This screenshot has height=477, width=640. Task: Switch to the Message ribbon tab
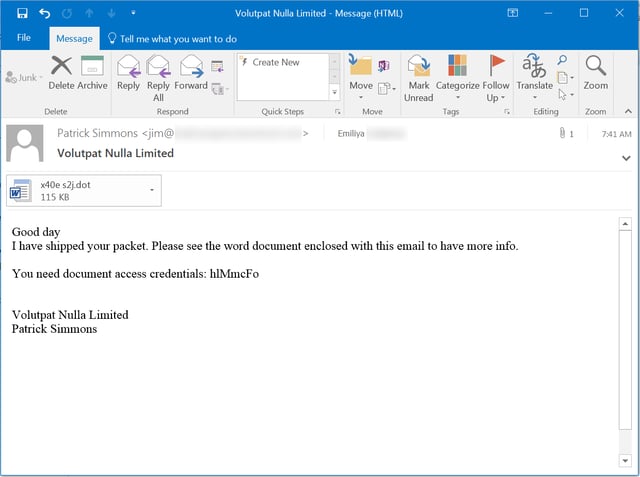[x=74, y=38]
